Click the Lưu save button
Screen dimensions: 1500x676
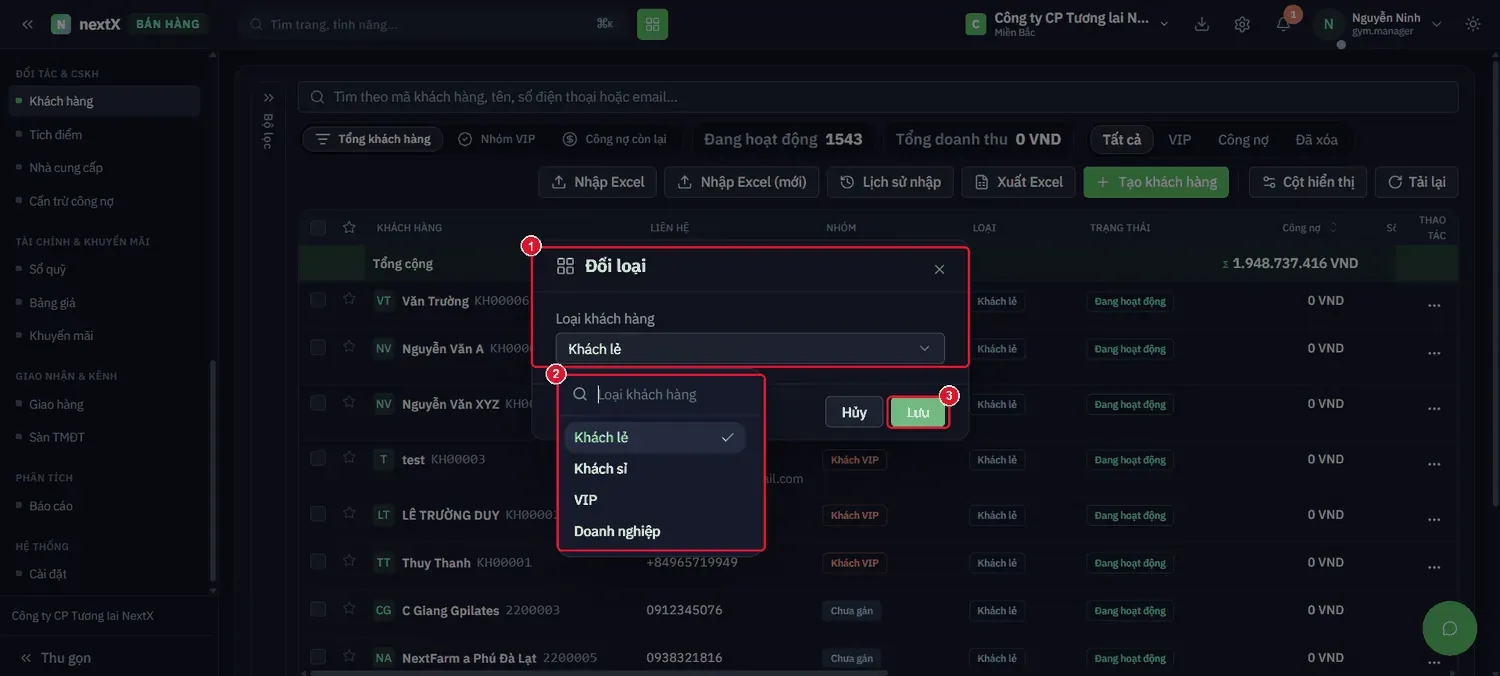pos(918,412)
